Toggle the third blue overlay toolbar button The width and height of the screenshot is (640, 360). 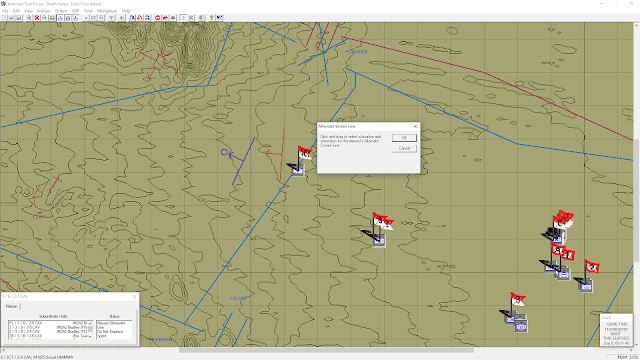tap(76, 18)
